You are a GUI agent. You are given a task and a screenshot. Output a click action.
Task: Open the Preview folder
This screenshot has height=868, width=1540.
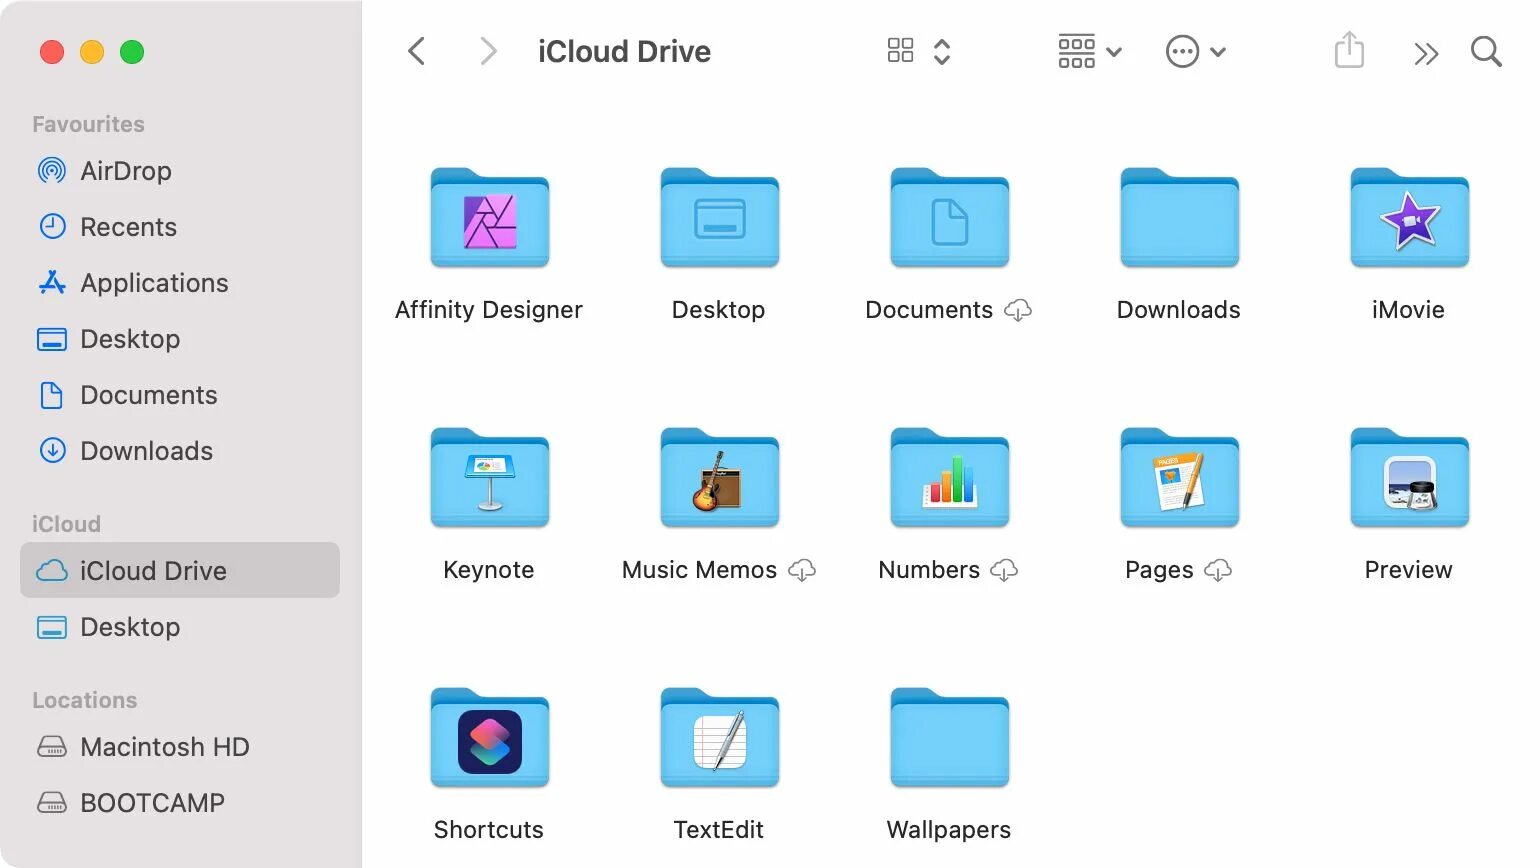pyautogui.click(x=1409, y=477)
